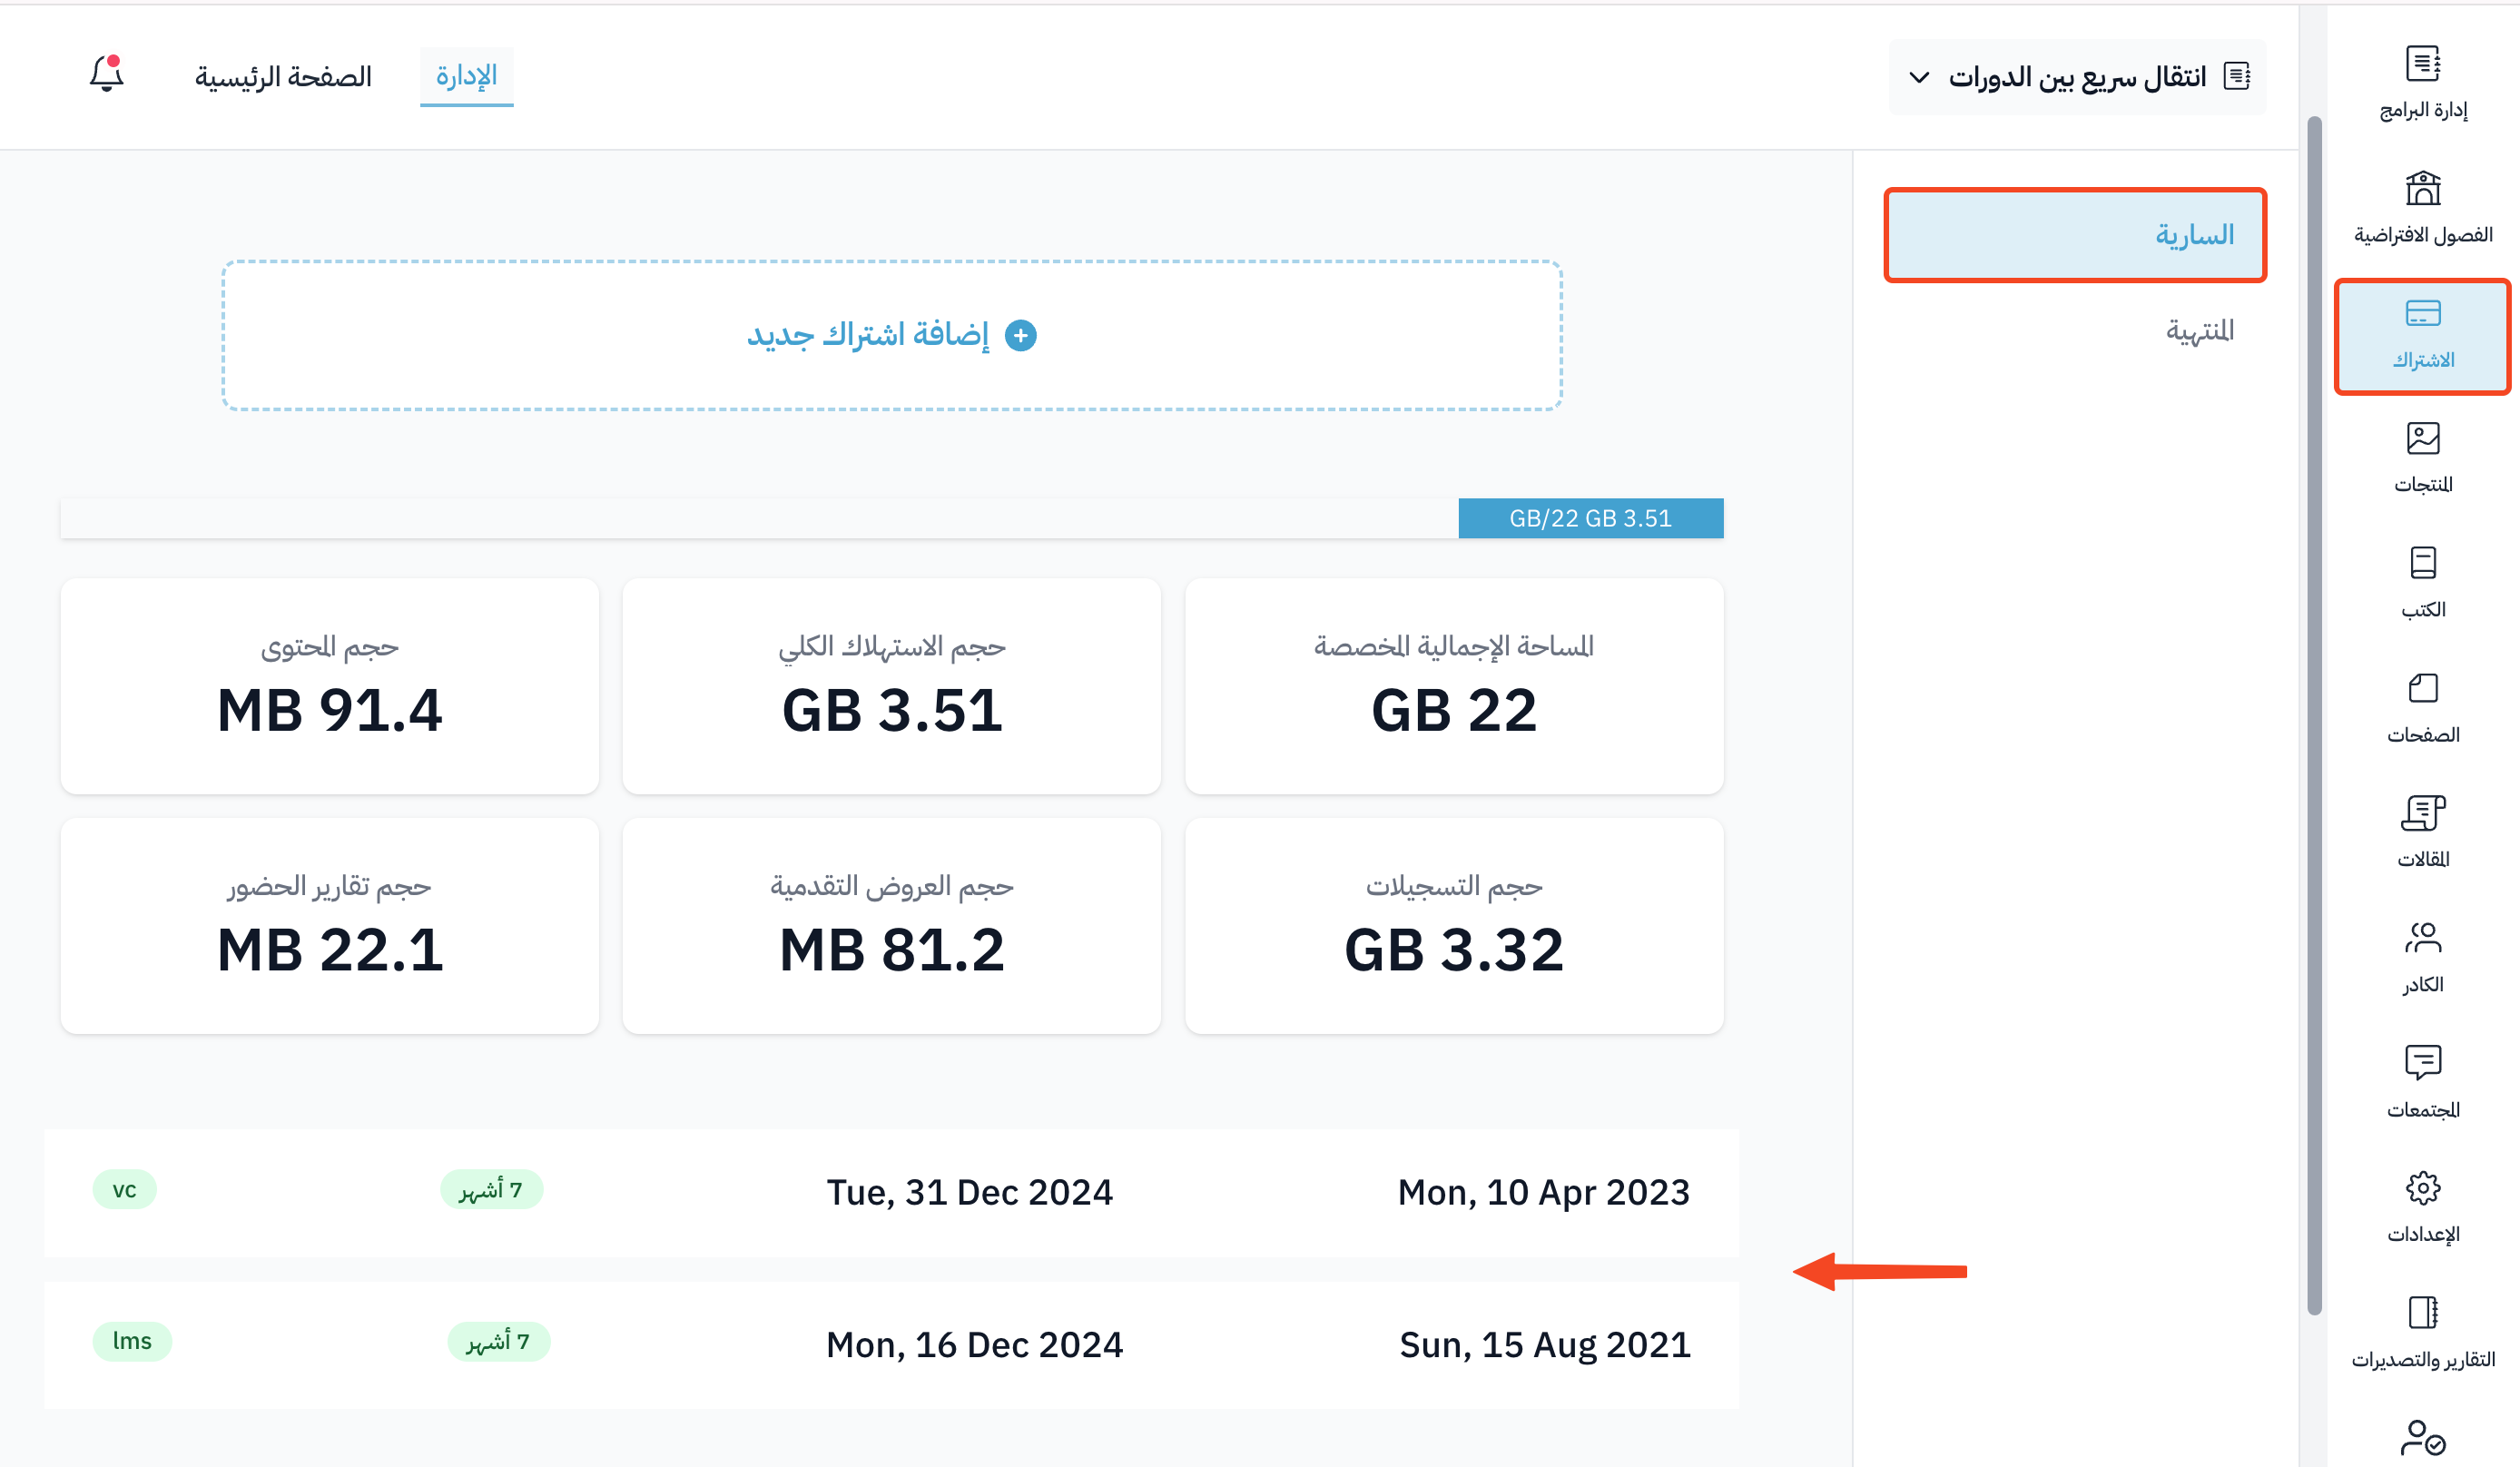Viewport: 2520px width, 1467px height.
Task: Open the notifications bell
Action: pos(106,74)
